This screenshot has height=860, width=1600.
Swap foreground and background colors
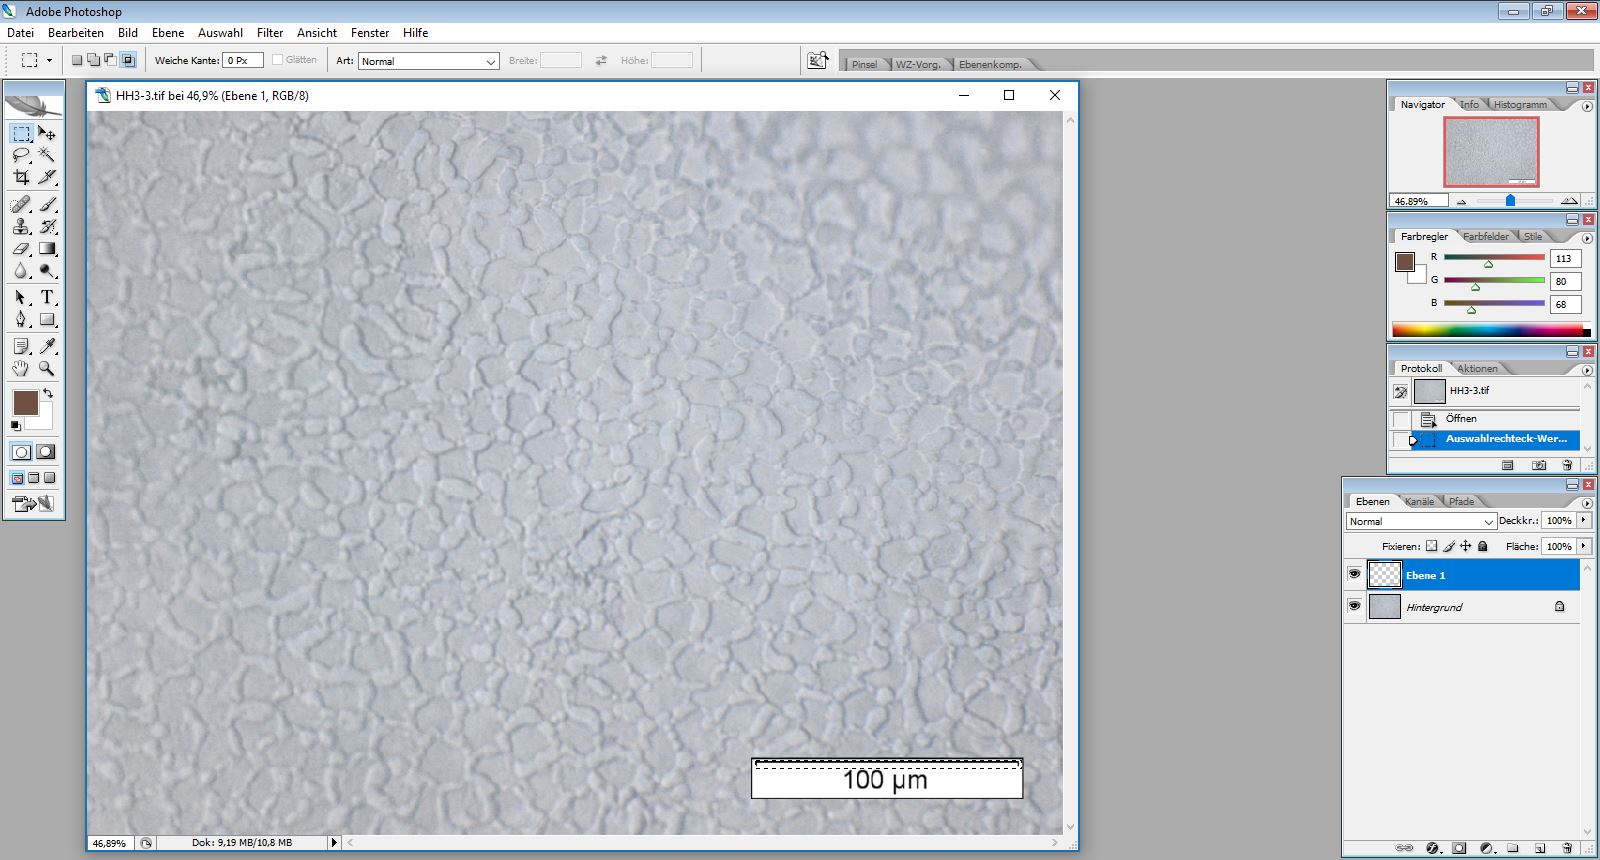(x=48, y=393)
